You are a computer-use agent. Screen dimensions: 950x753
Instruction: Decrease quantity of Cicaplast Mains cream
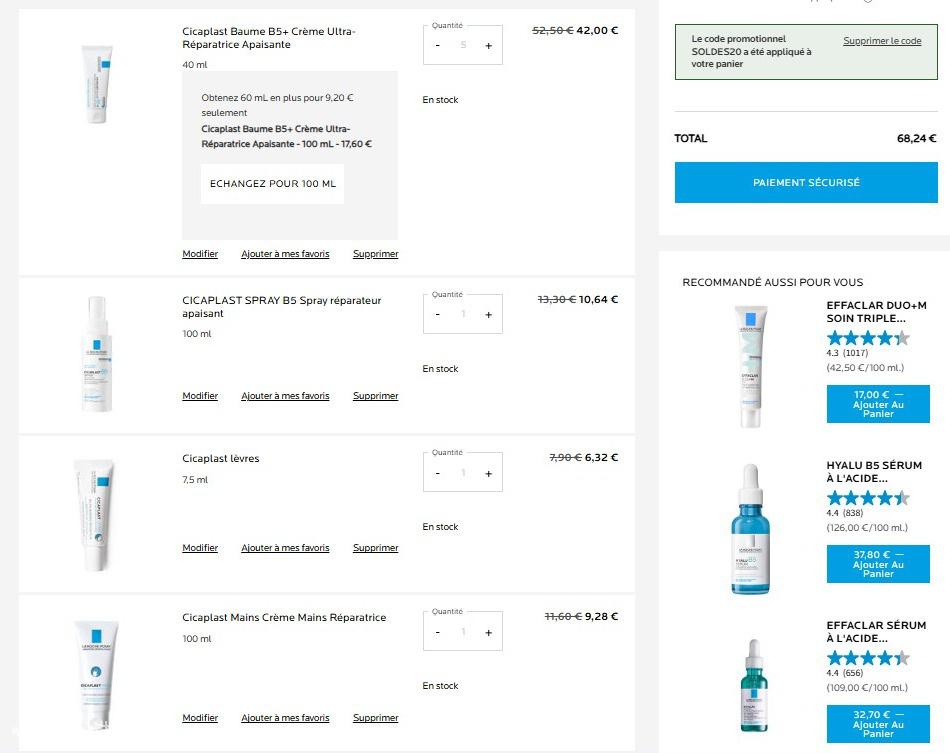pyautogui.click(x=438, y=632)
